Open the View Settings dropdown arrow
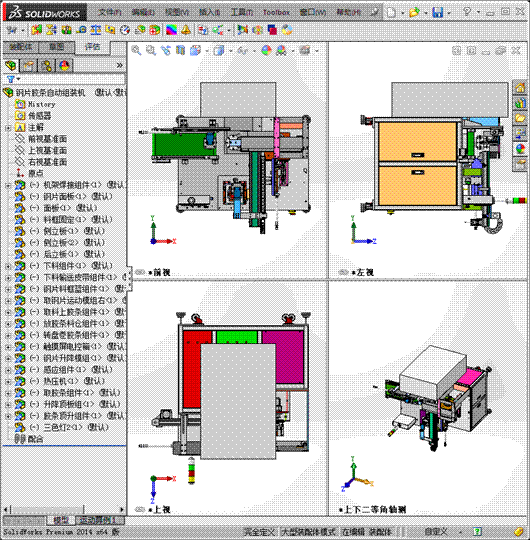Viewport: 530px width, 540px height. click(x=316, y=51)
